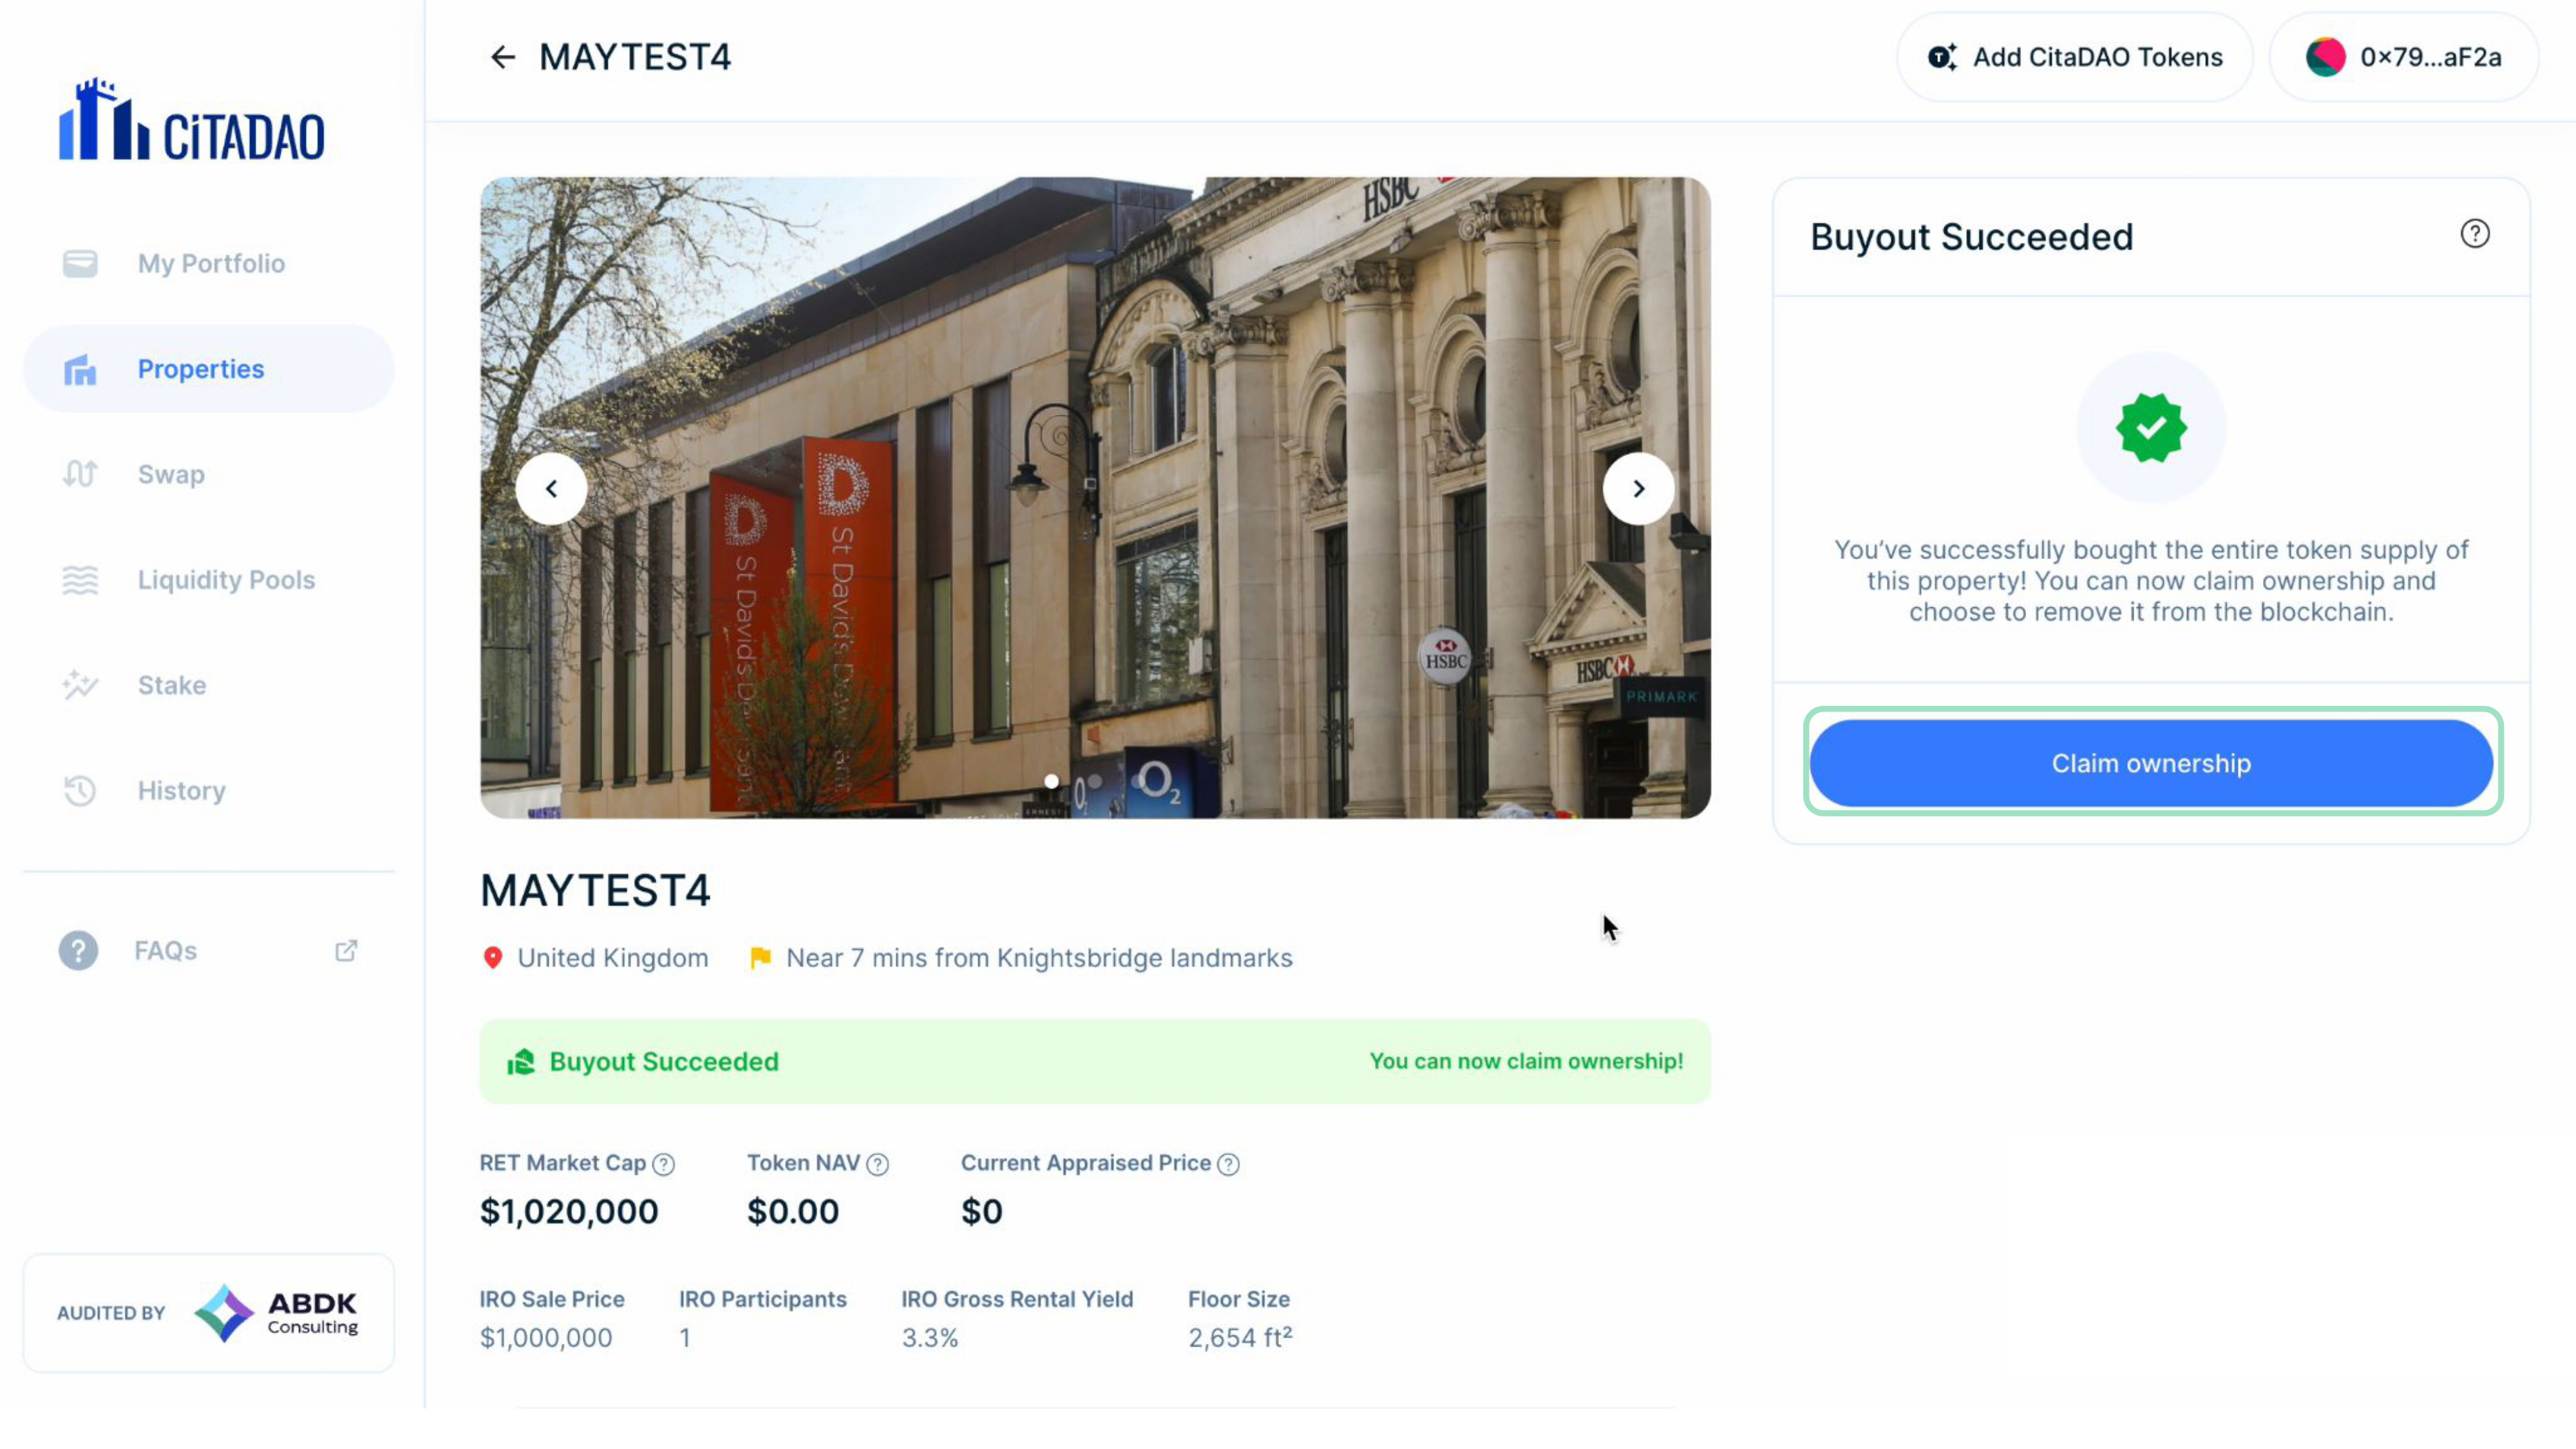Open the My Portfolio page
This screenshot has height=1449, width=2576.
click(x=210, y=264)
